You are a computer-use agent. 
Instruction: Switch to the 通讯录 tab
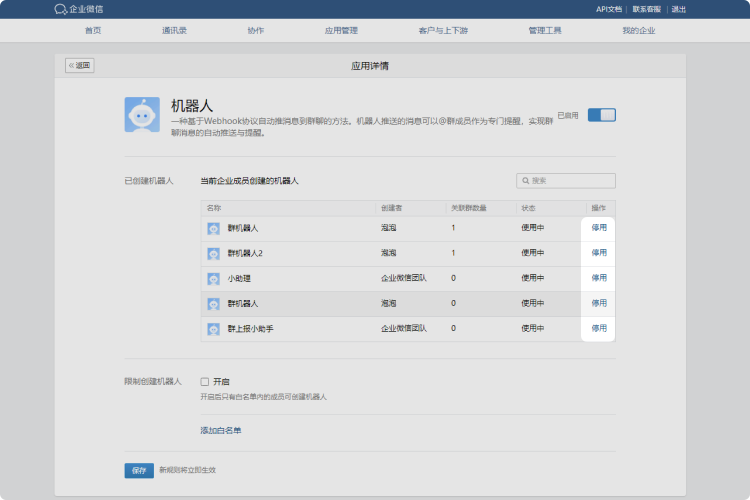pyautogui.click(x=174, y=31)
